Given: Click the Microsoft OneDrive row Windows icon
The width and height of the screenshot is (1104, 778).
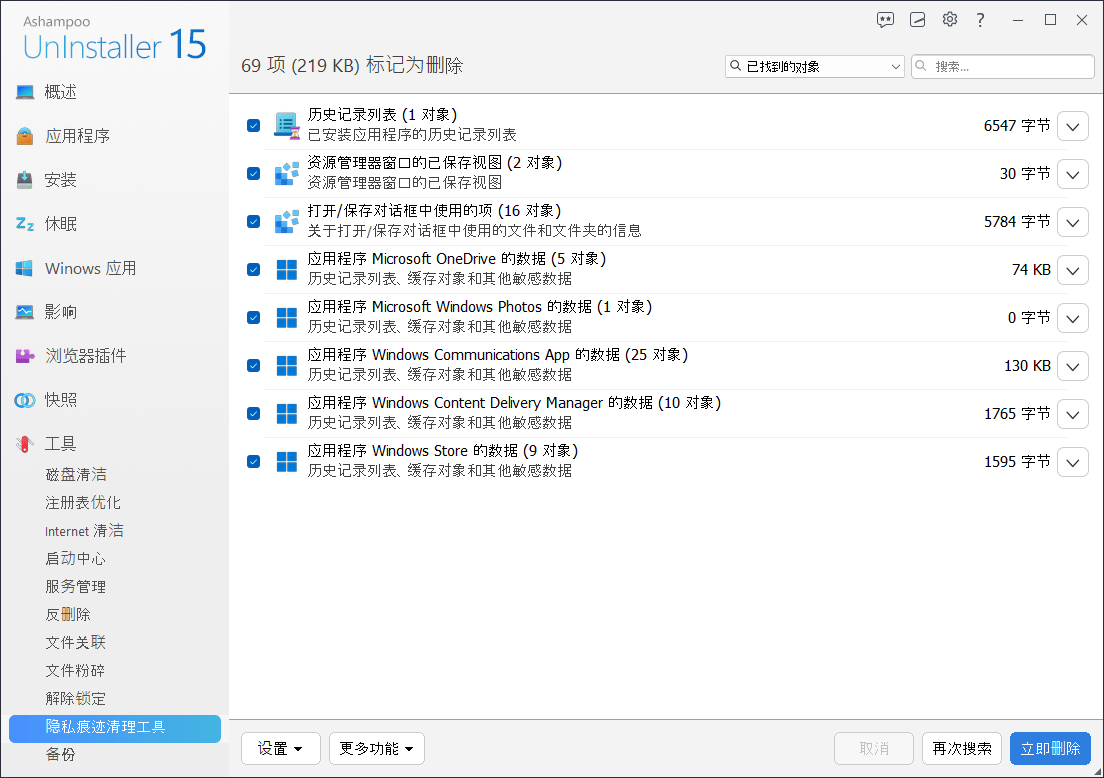Looking at the screenshot, I should click(287, 270).
